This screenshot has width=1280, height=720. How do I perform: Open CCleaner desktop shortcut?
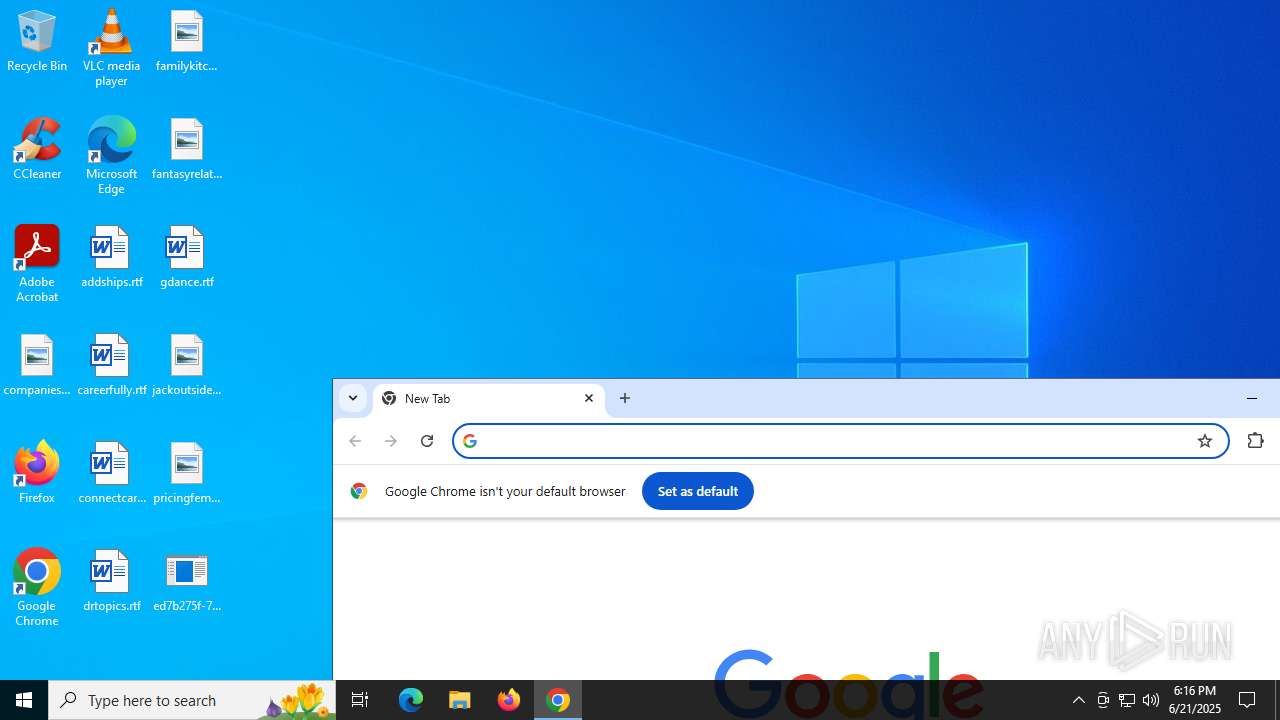[x=37, y=150]
